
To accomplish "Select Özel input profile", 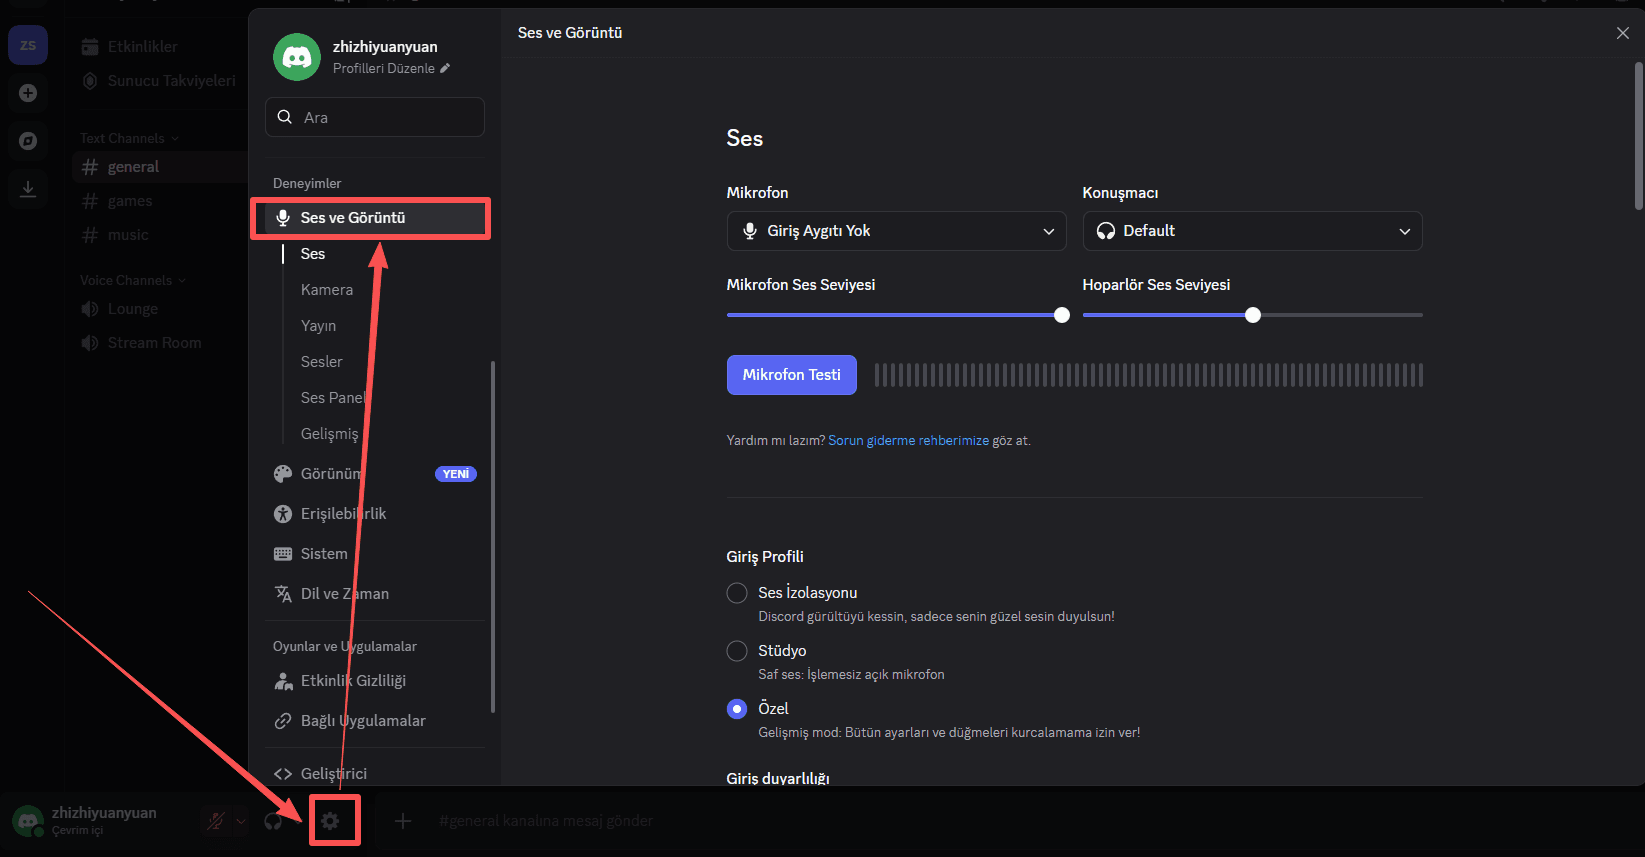I will pyautogui.click(x=737, y=709).
